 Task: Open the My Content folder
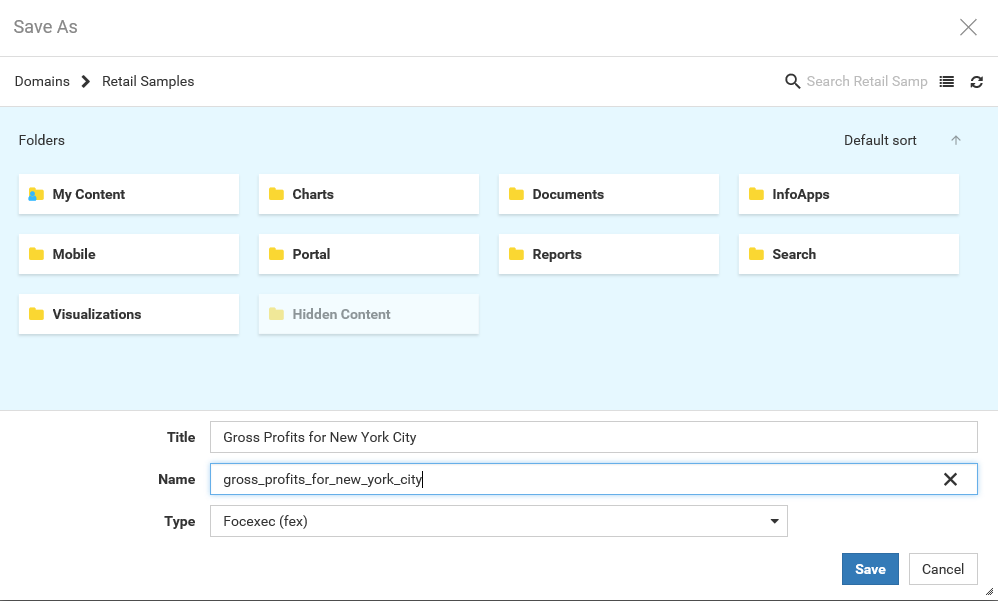[x=129, y=194]
